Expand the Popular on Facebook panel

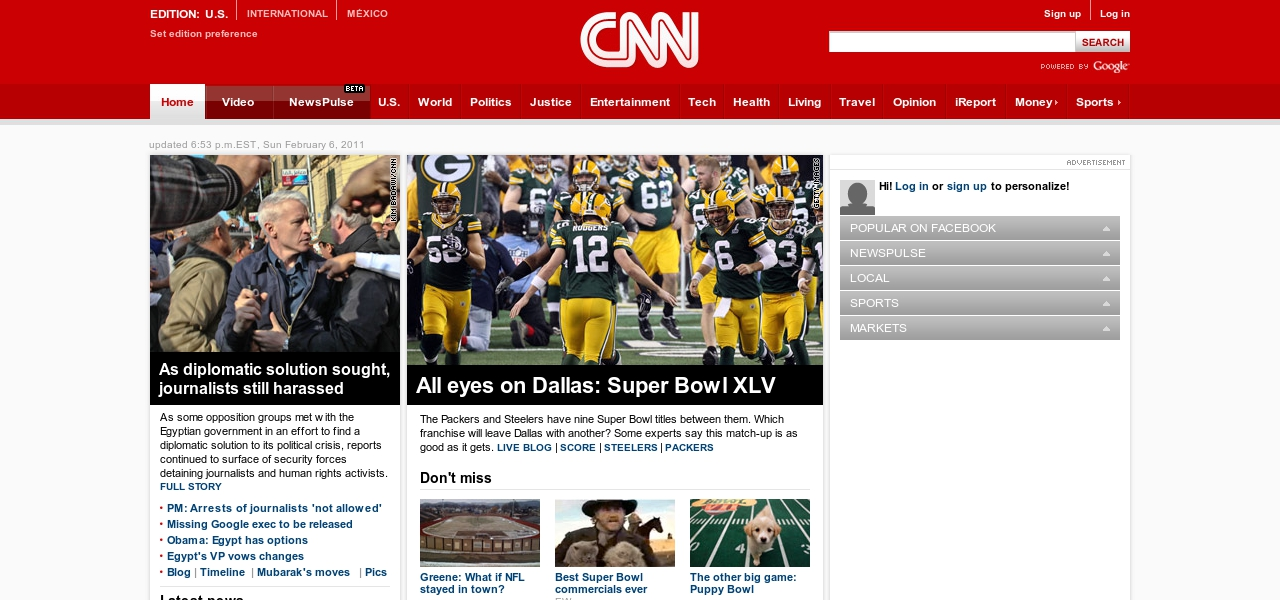[x=979, y=228]
